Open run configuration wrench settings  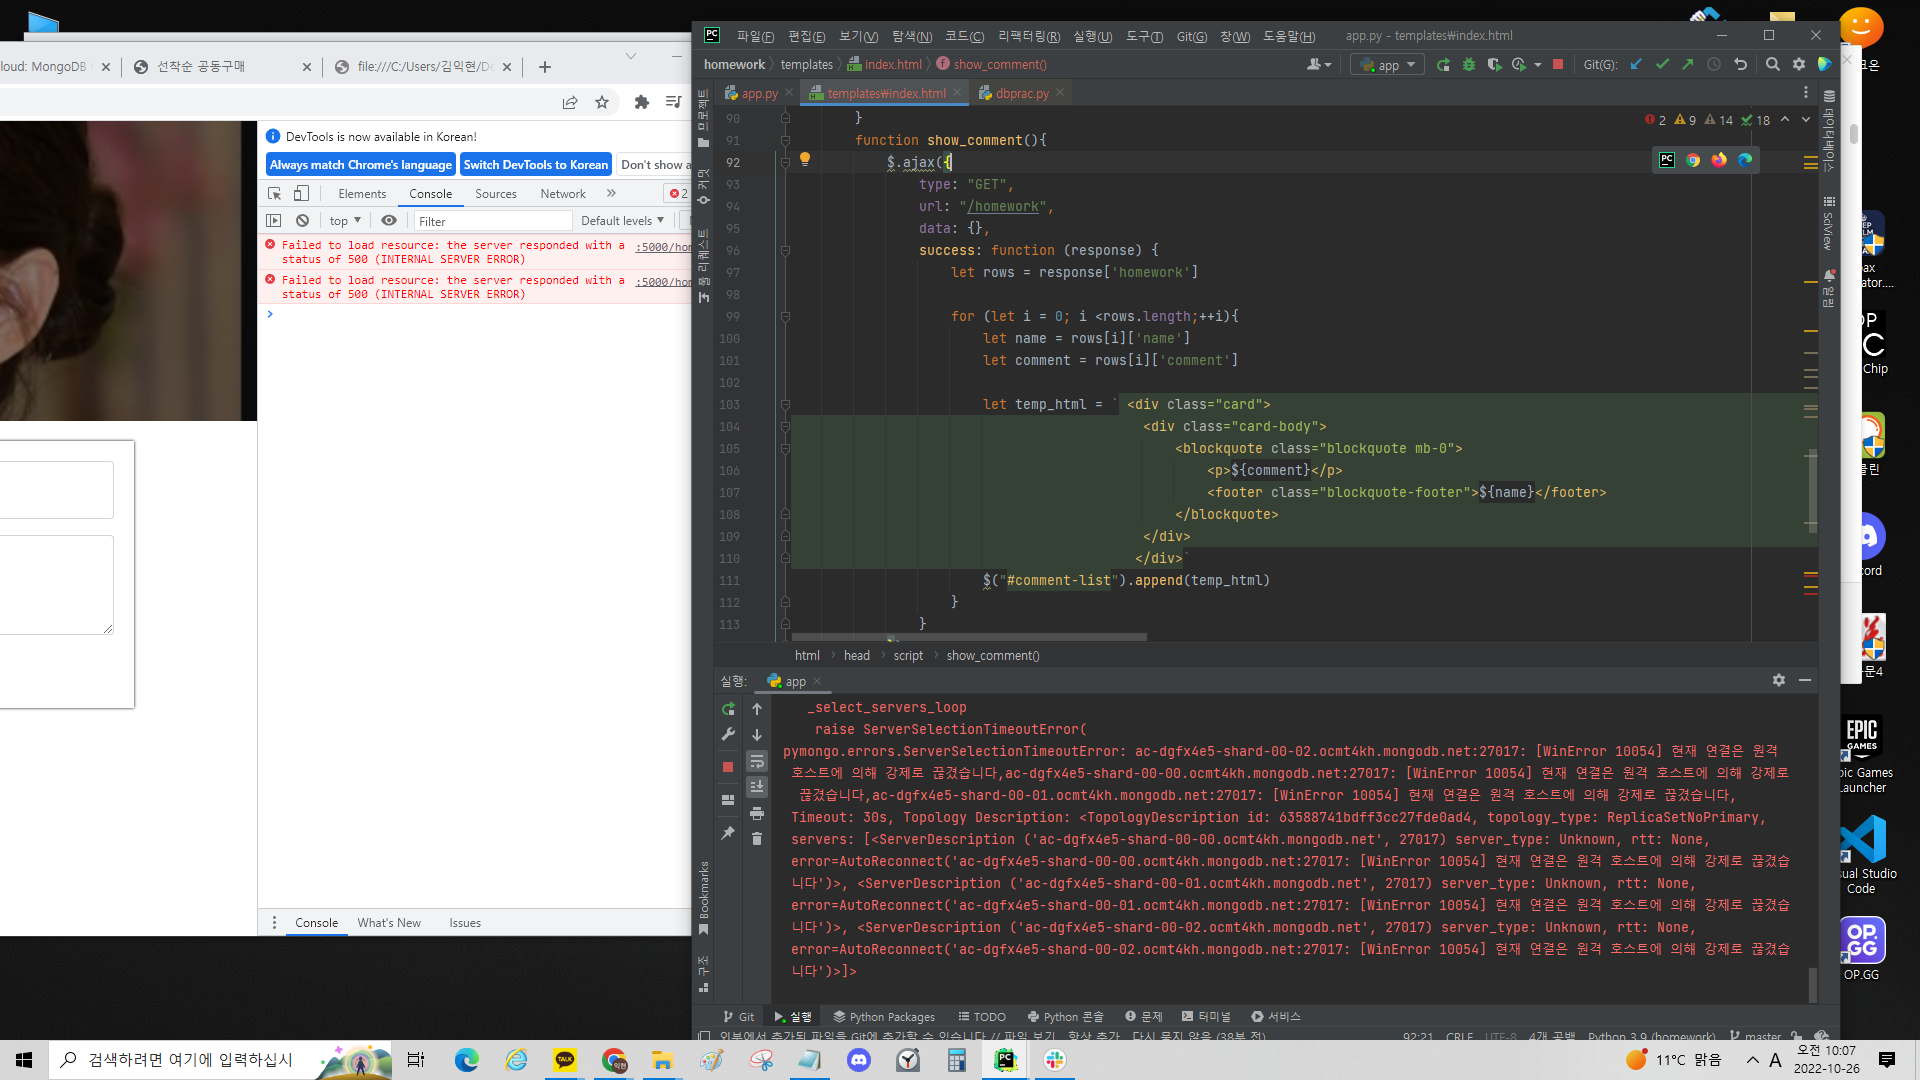pos(728,735)
